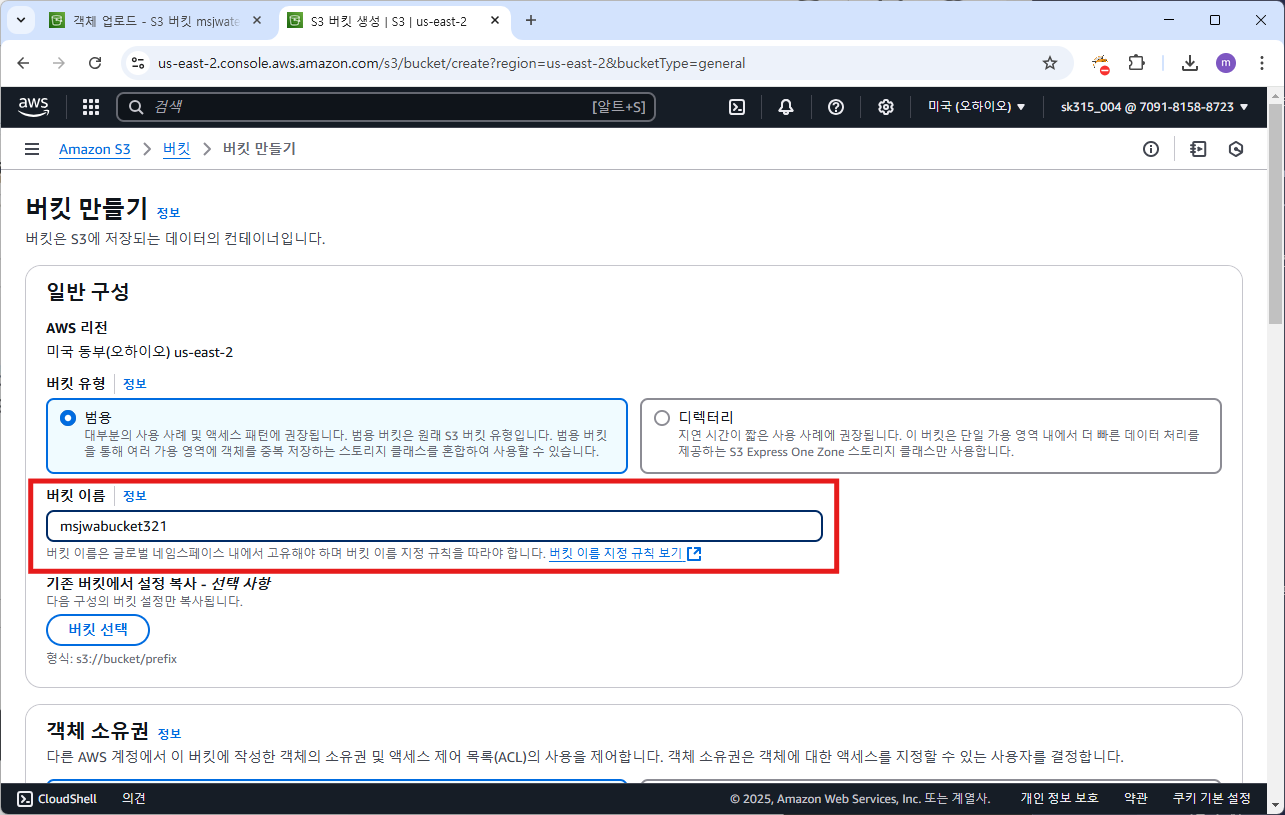1285x815 pixels.
Task: Launch CloudShell from the top navigation icon
Action: (737, 107)
